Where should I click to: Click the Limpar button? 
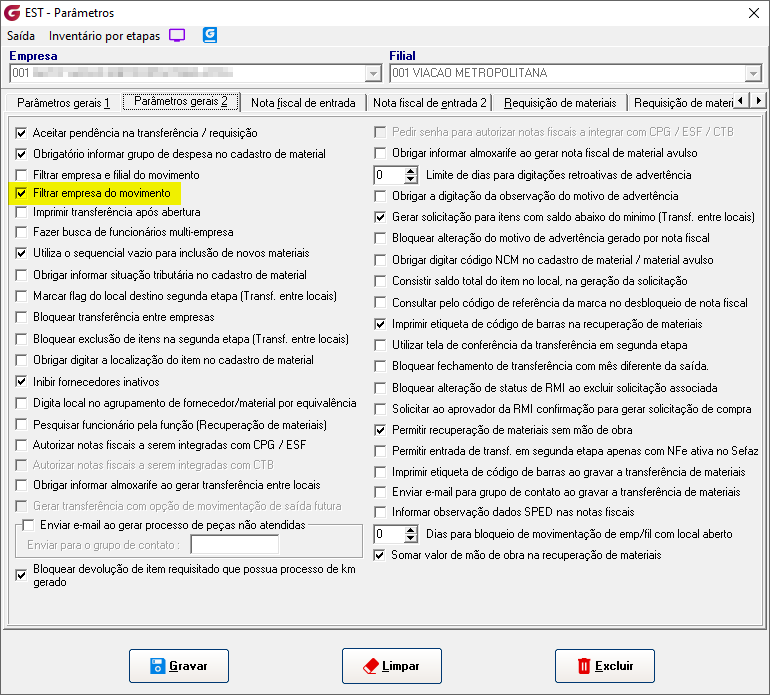[x=391, y=666]
